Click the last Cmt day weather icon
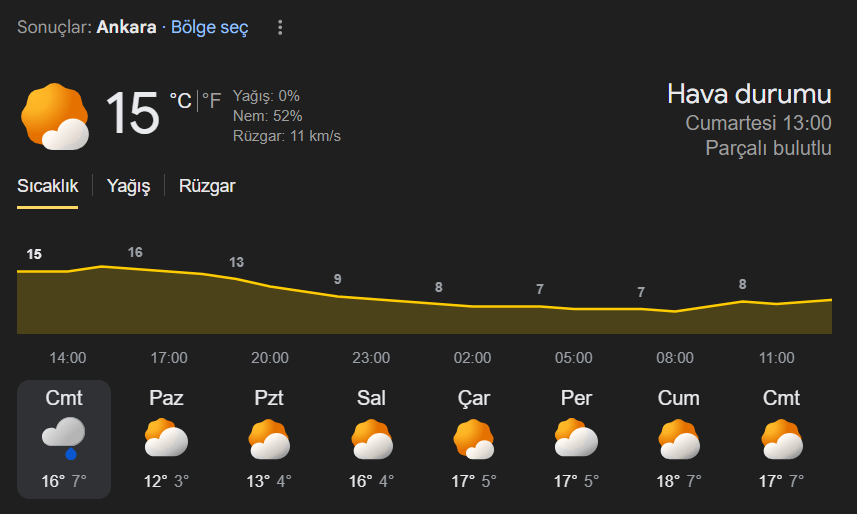The height and width of the screenshot is (514, 857). click(781, 438)
